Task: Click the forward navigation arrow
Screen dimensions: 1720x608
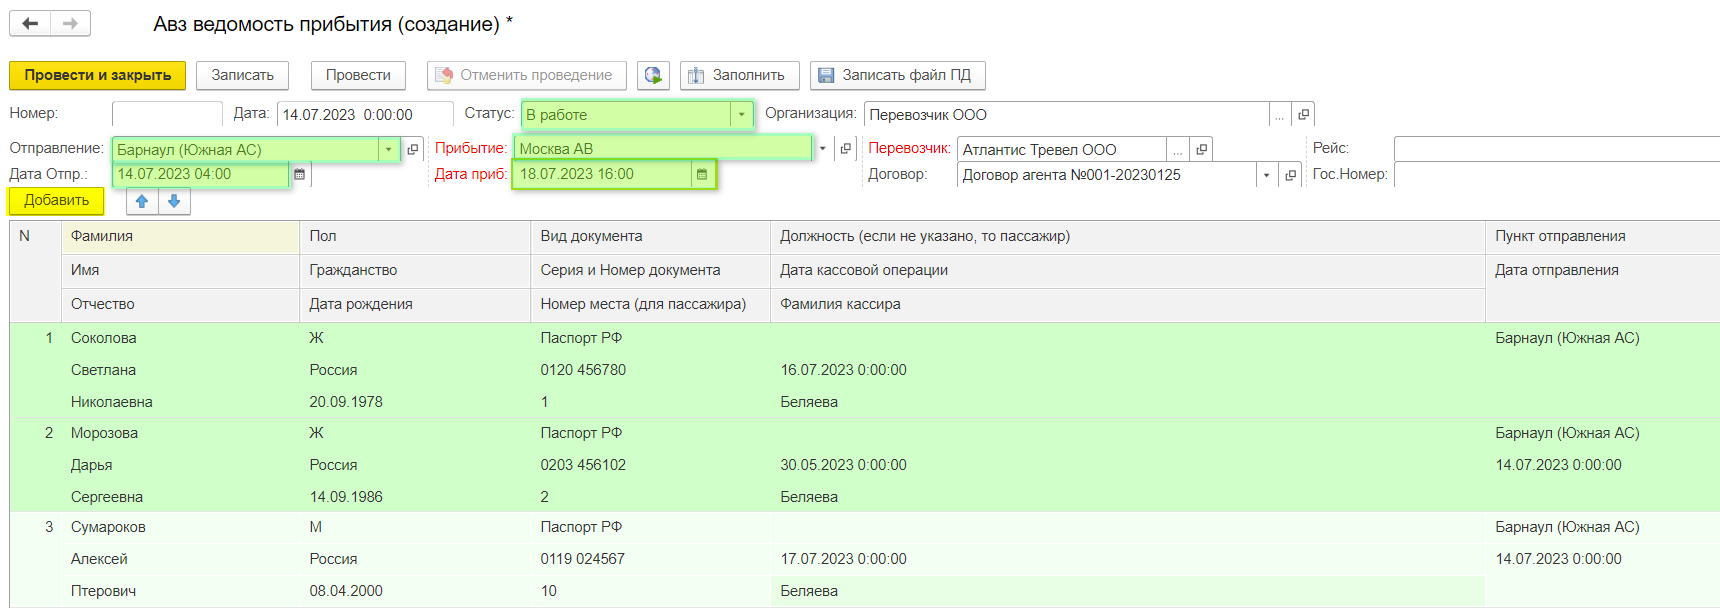Action: (70, 23)
